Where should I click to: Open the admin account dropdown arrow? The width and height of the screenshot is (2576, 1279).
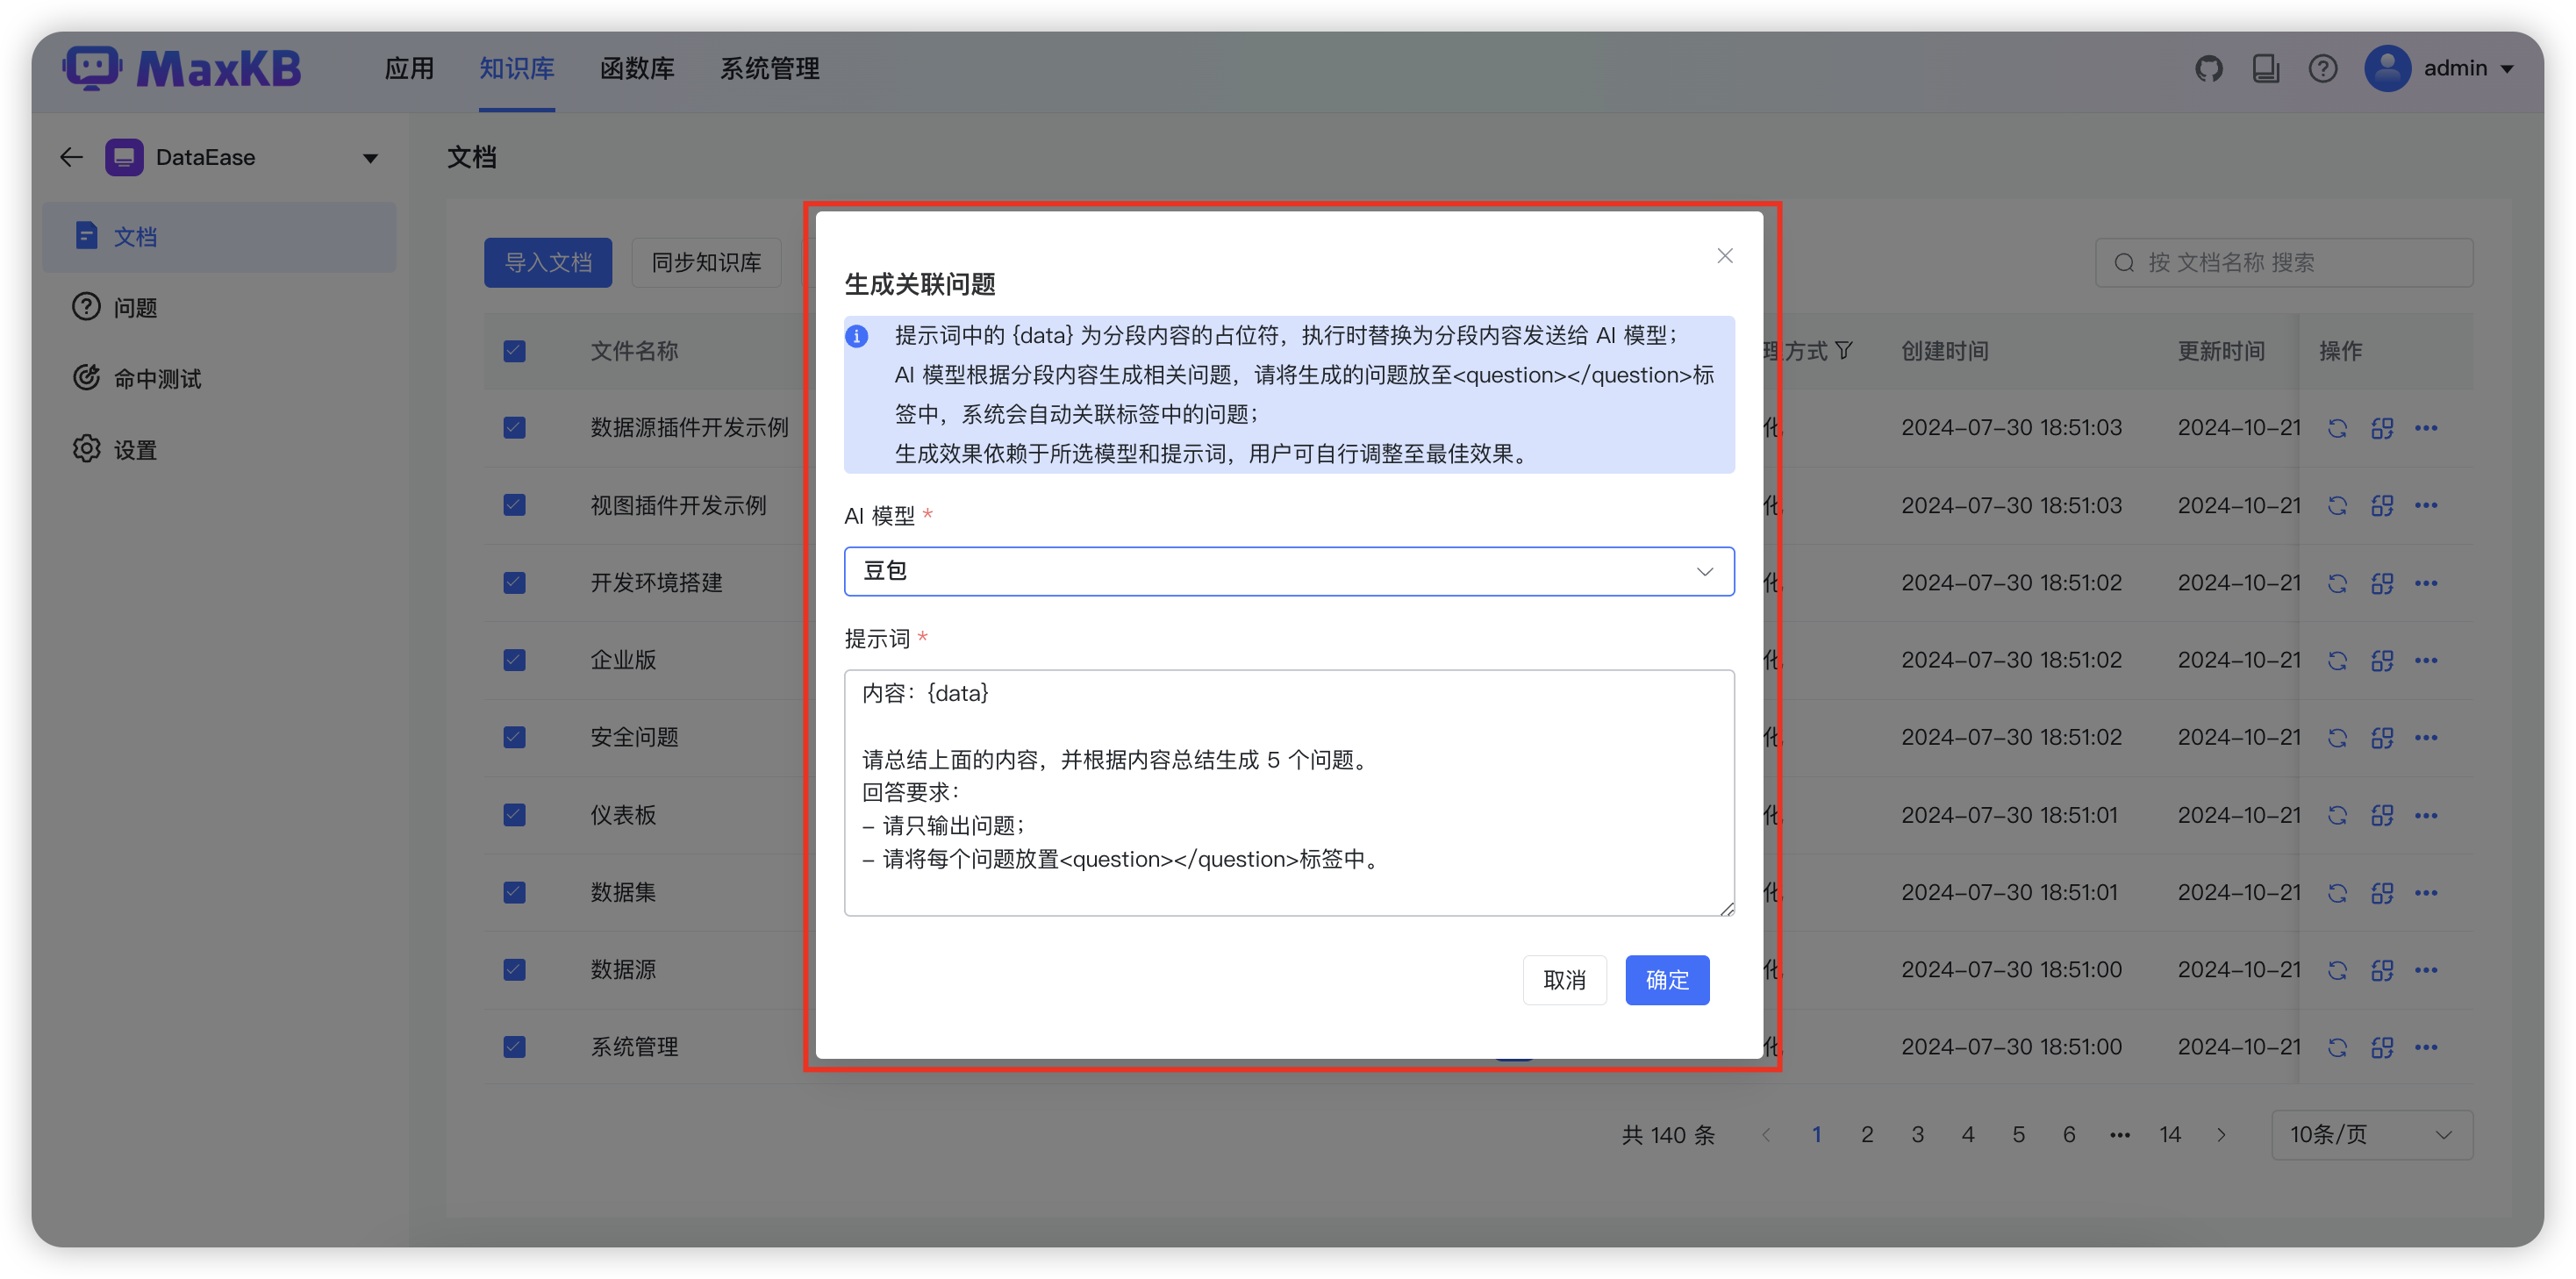(x=2507, y=69)
